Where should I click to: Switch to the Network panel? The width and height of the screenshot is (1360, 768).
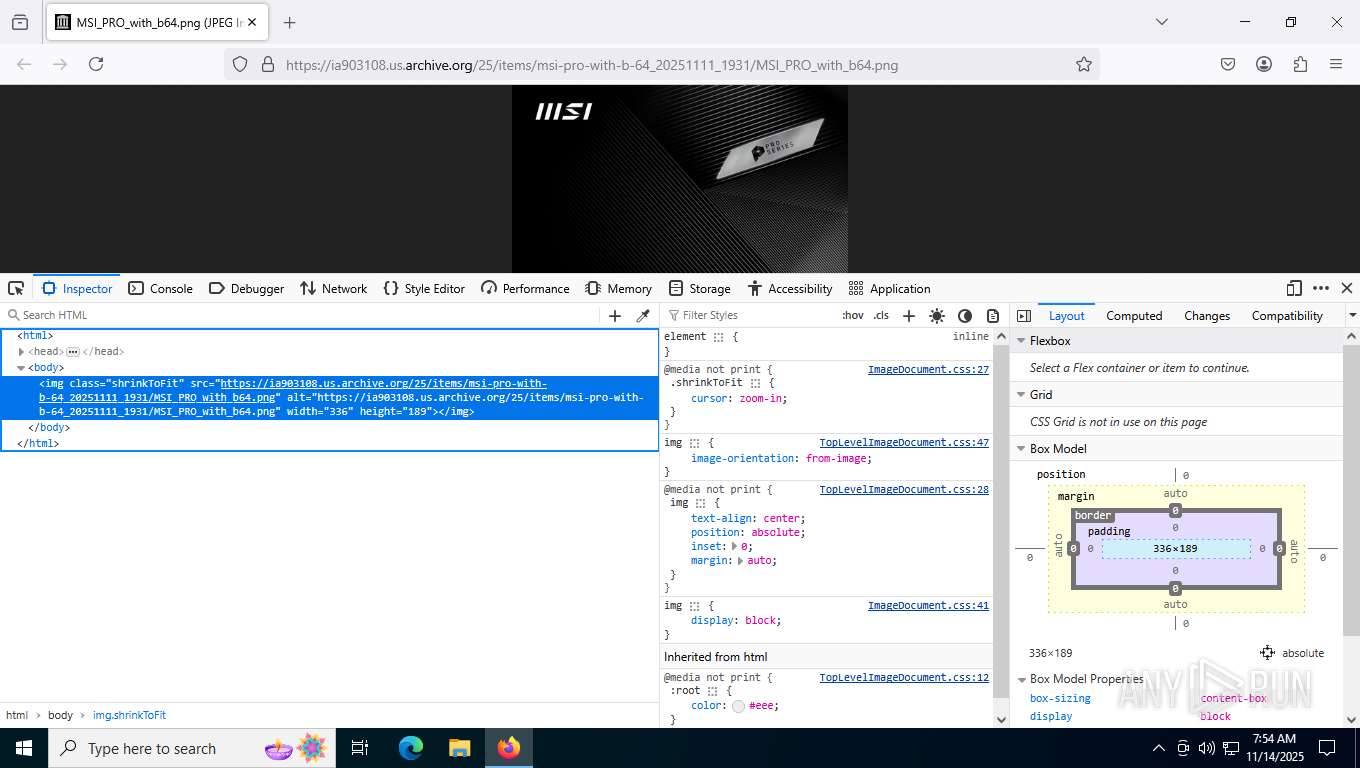tap(334, 288)
